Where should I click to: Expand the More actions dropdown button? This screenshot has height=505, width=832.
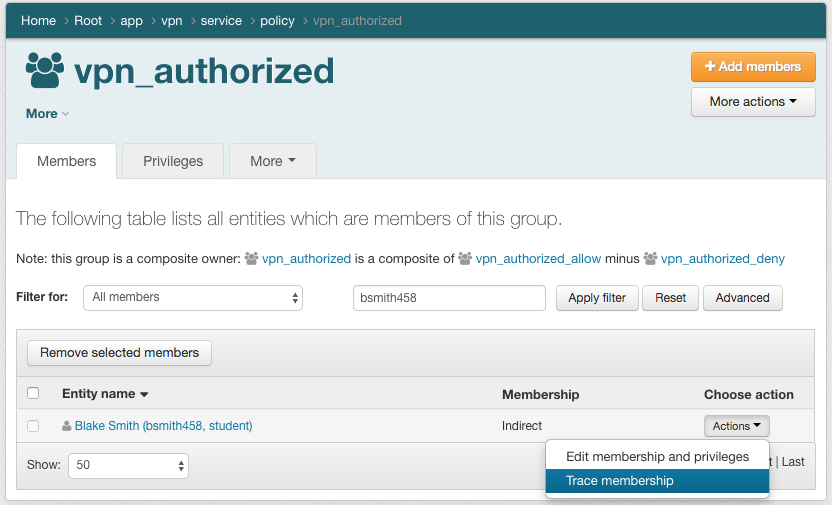point(753,102)
